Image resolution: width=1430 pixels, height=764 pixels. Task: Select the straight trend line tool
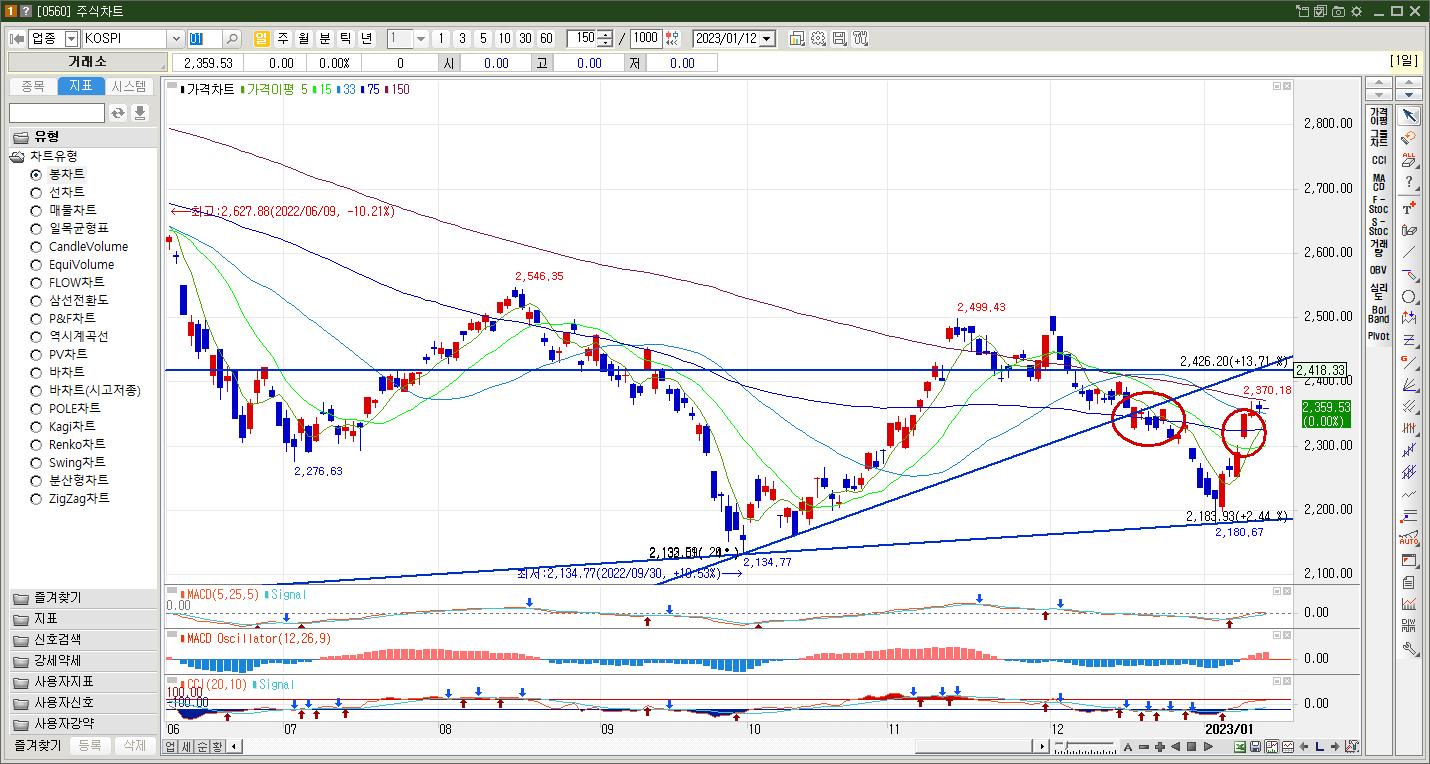coord(1409,253)
